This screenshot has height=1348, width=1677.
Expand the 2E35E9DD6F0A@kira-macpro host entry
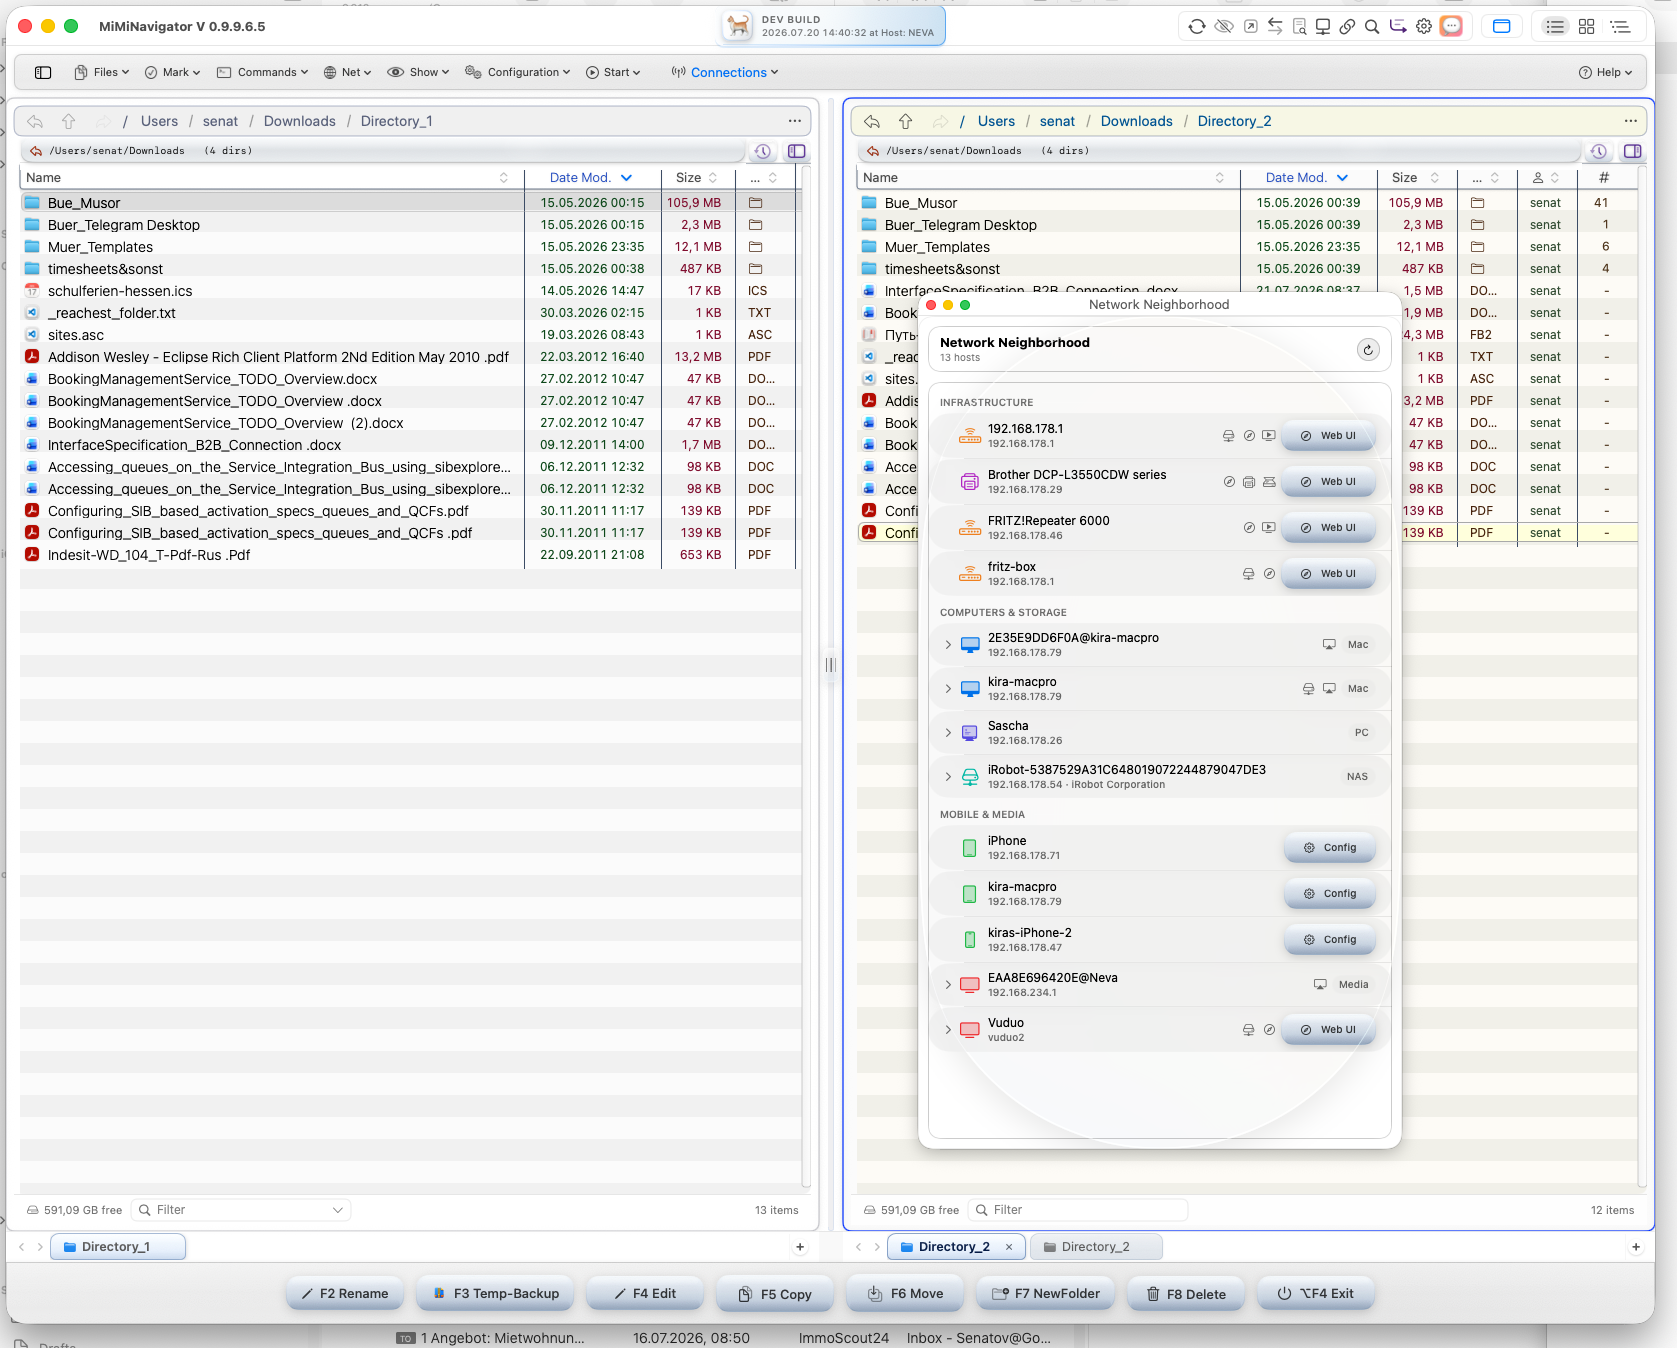948,645
